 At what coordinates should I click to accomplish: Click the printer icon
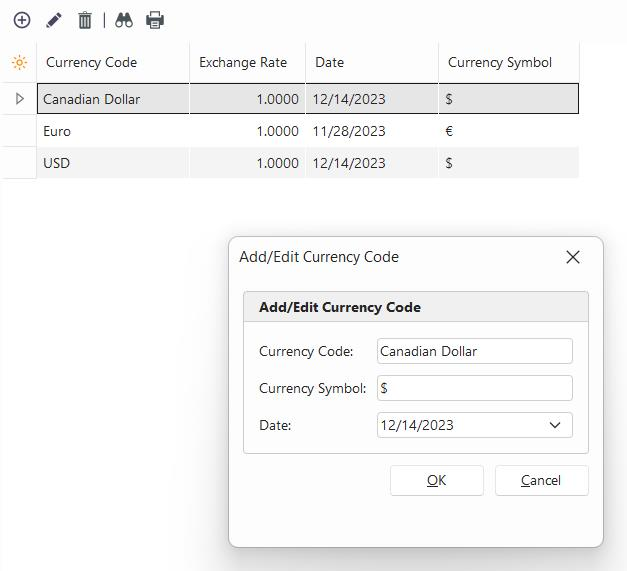[155, 20]
